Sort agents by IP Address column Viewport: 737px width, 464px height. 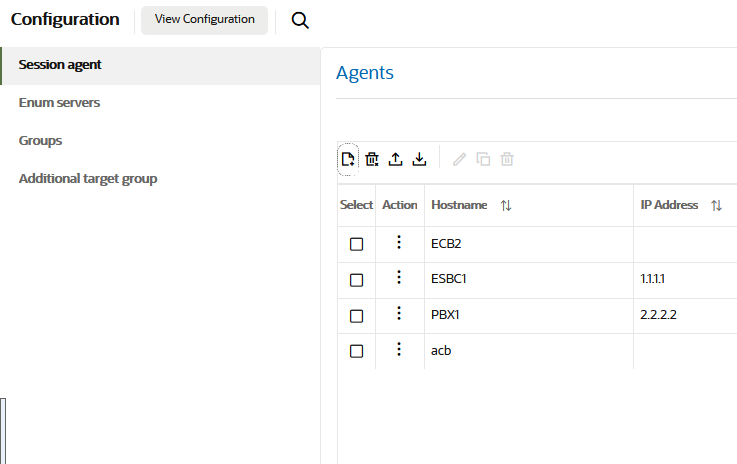point(716,205)
